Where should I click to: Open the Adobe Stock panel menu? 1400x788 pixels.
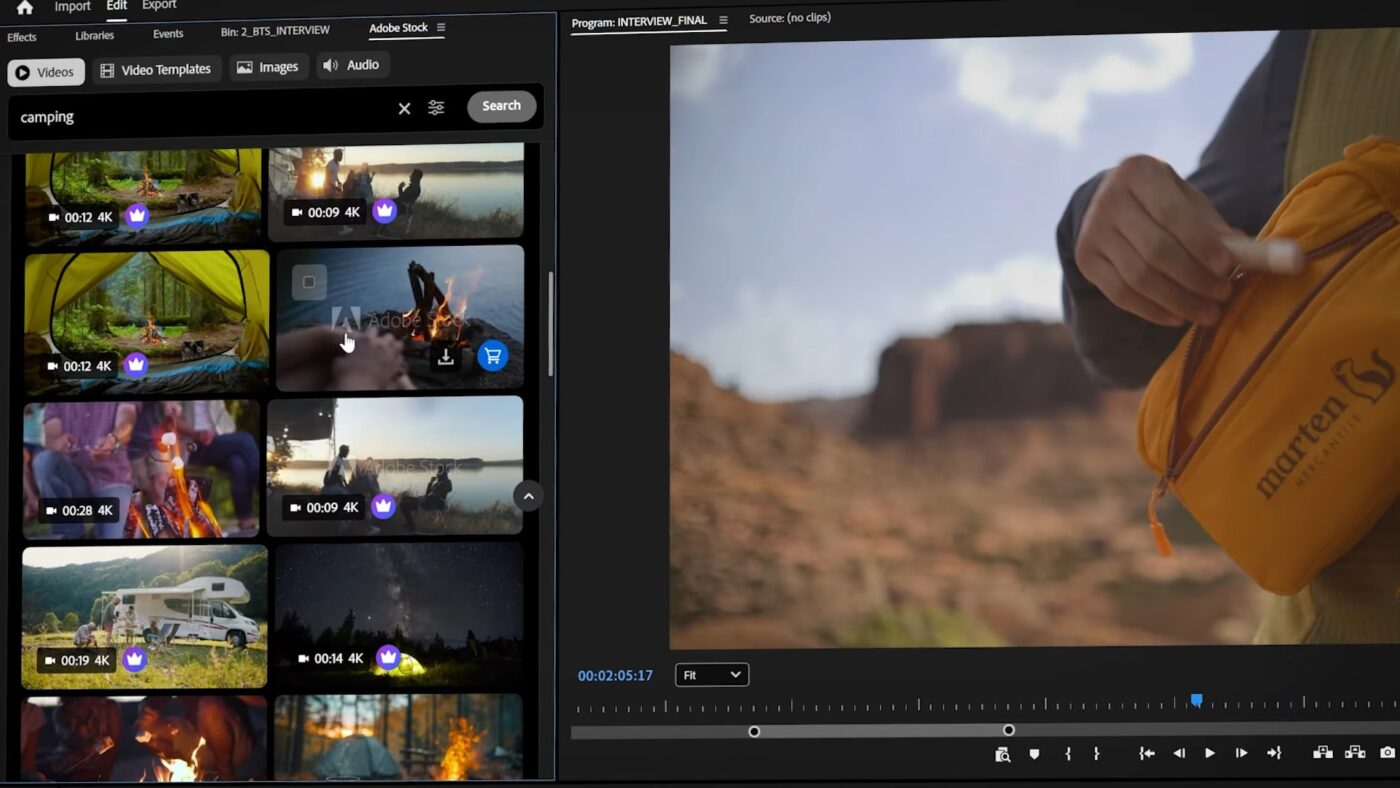pyautogui.click(x=441, y=28)
